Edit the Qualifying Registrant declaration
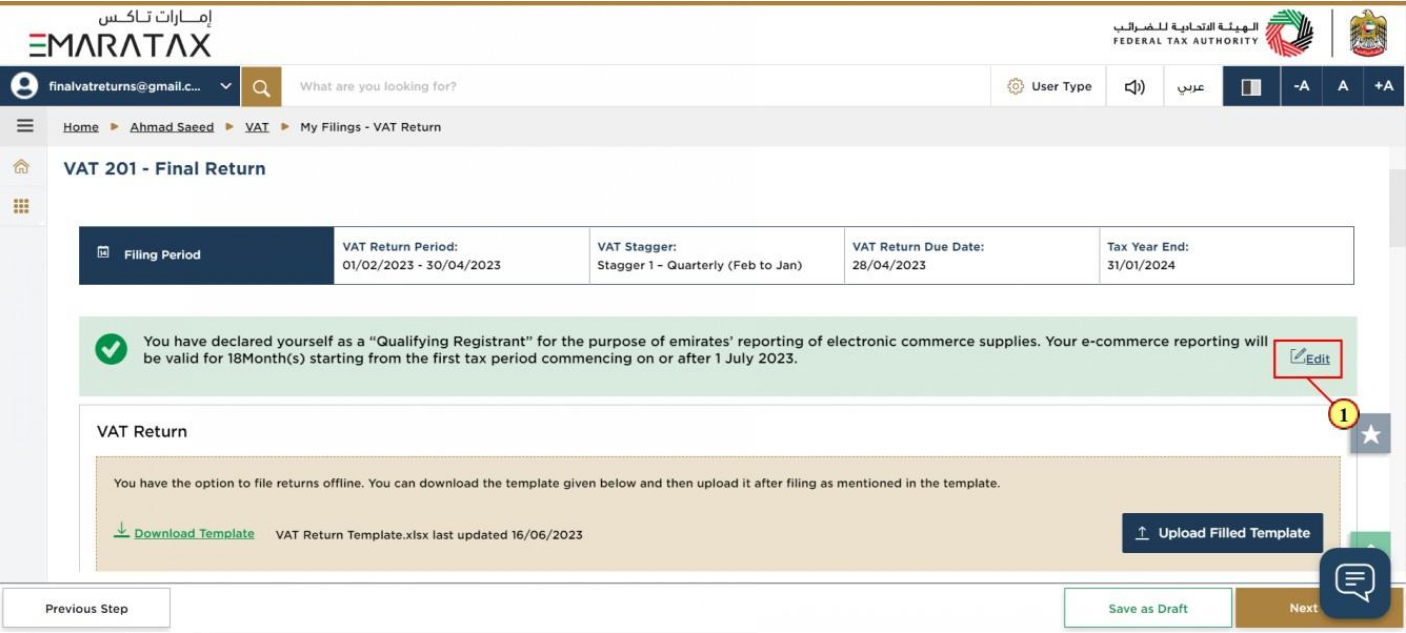 point(1310,357)
